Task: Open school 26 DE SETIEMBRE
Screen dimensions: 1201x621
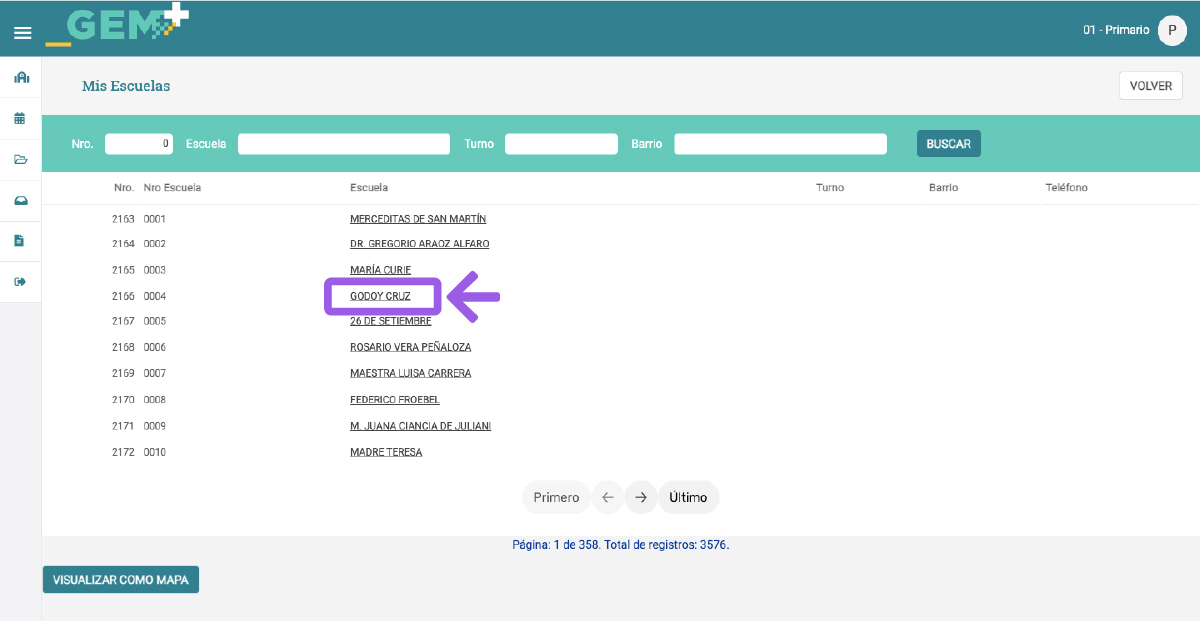Action: 391,321
